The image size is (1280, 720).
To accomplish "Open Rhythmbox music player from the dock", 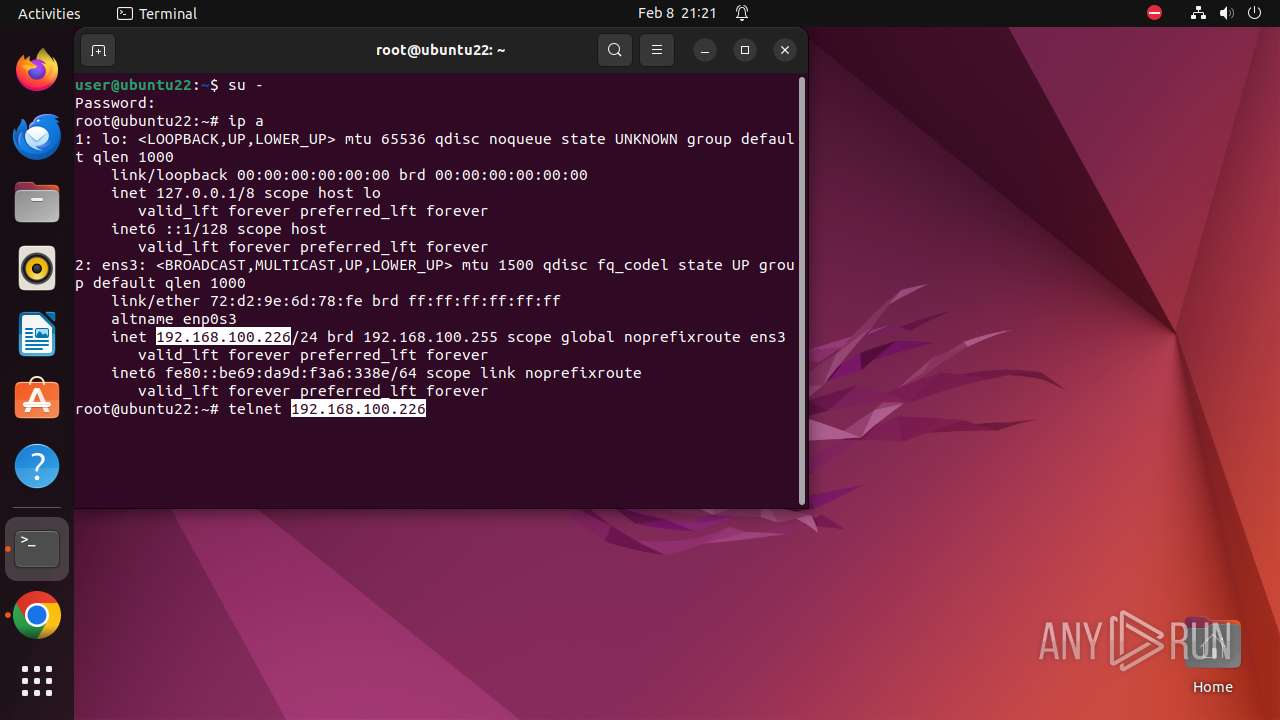I will [x=37, y=268].
